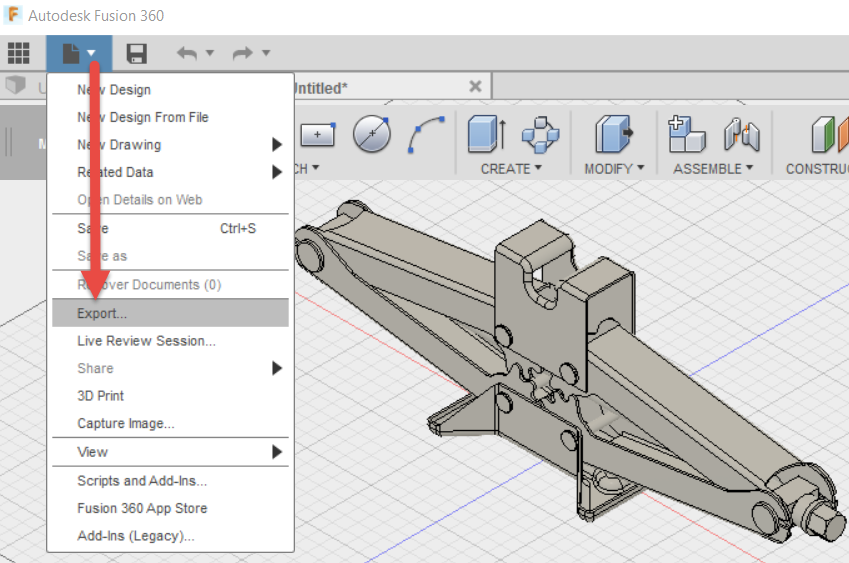Screen dimensions: 849x563
Task: Select Add-Ins (Legacy)... entry
Action: point(170,536)
